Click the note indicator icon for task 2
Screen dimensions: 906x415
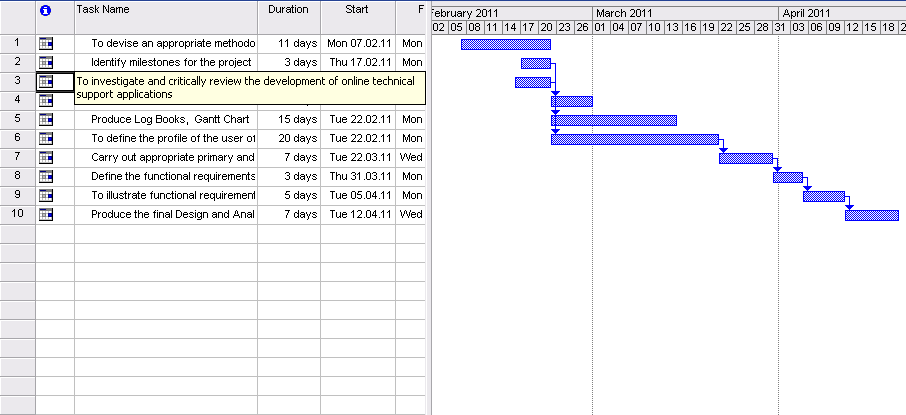46,63
